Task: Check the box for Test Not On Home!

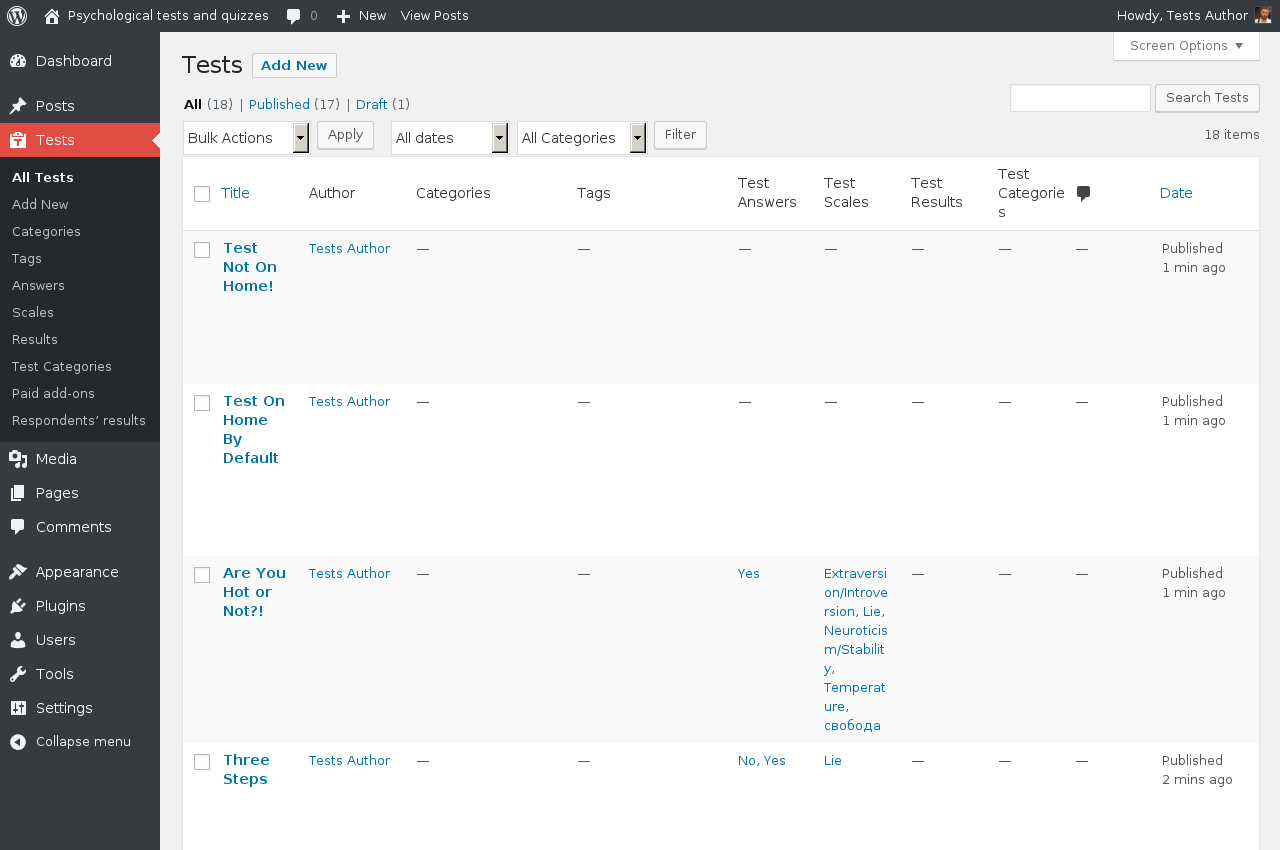Action: (x=202, y=250)
